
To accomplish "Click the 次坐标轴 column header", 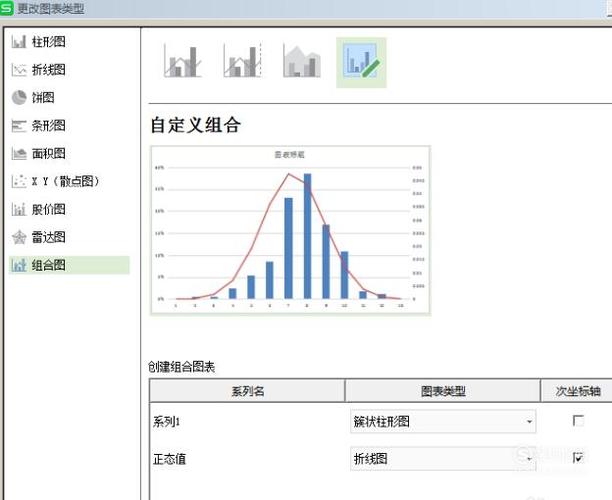I will (577, 391).
